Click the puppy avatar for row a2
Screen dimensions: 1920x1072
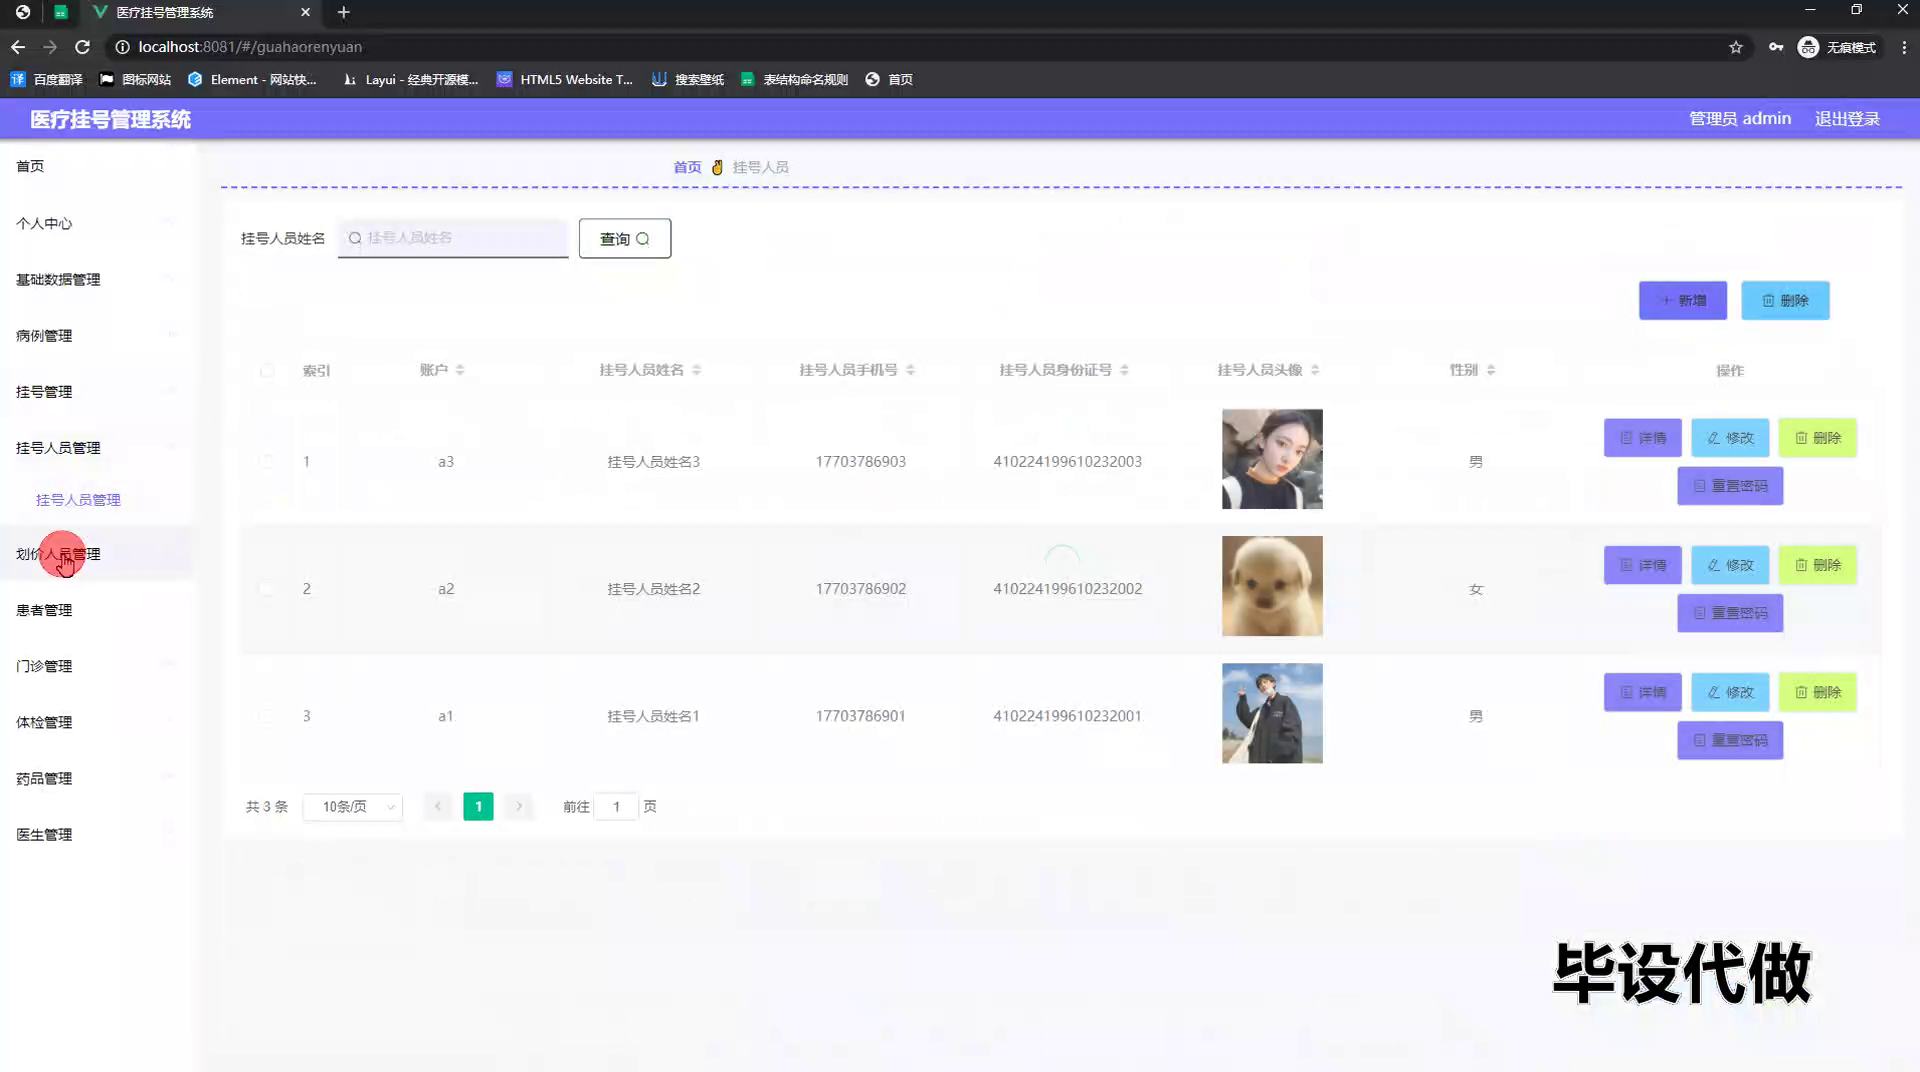click(x=1272, y=586)
